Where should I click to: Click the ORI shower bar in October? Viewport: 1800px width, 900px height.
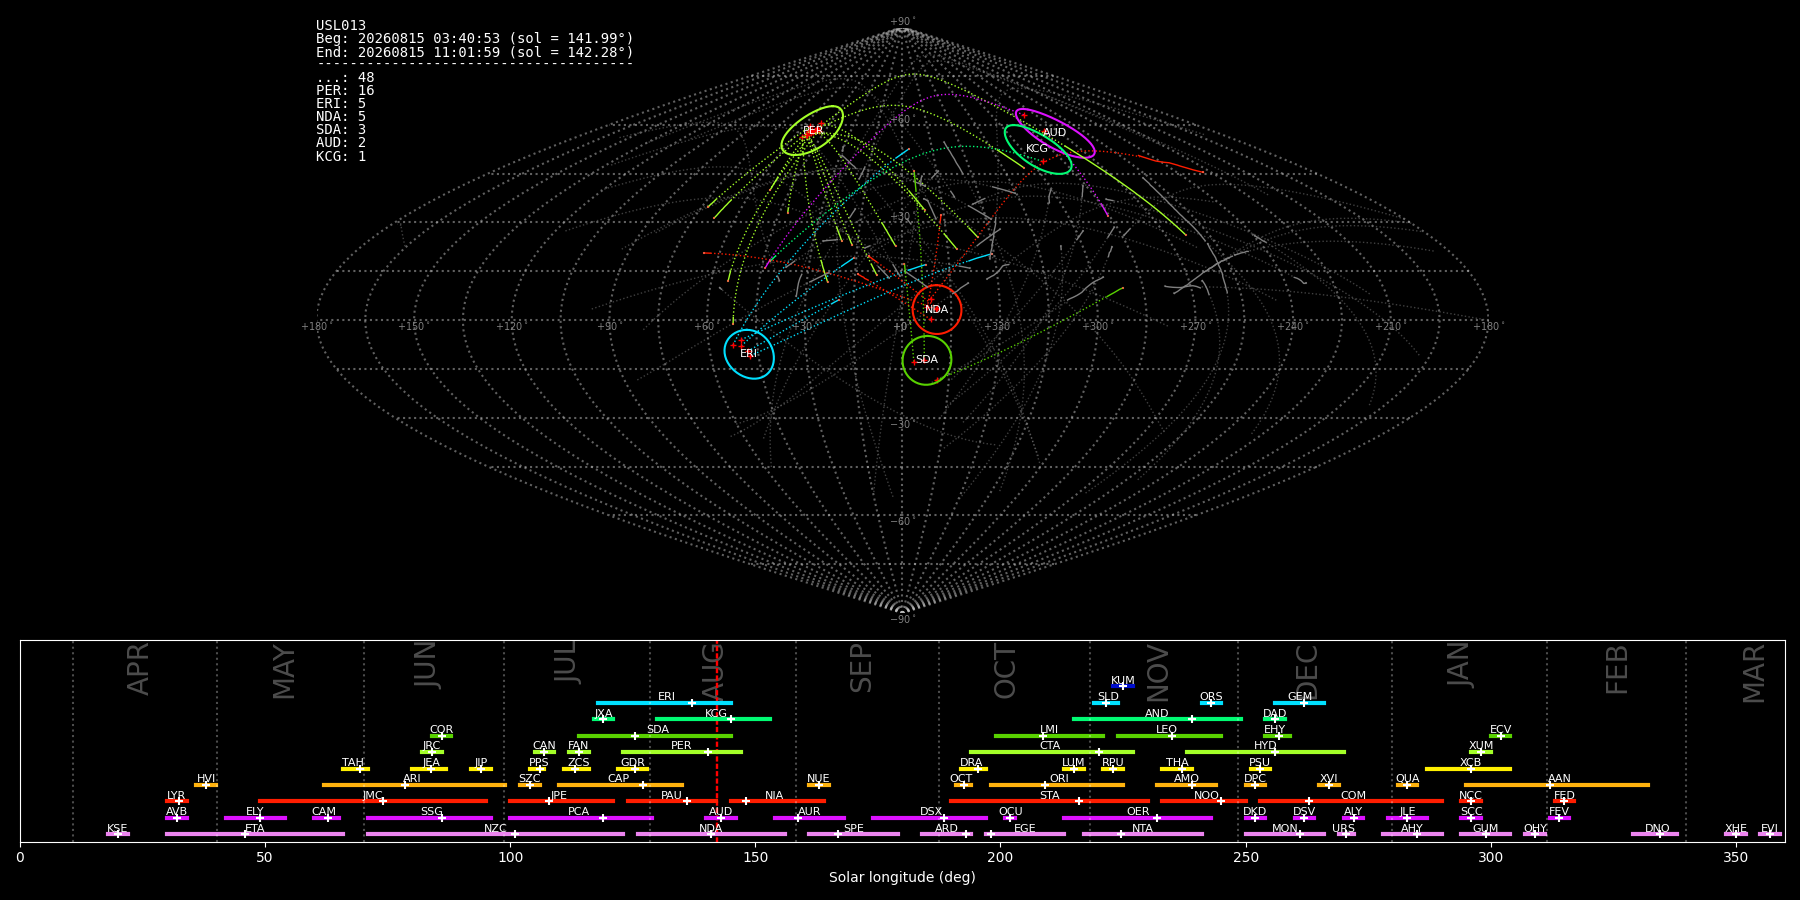click(1057, 785)
